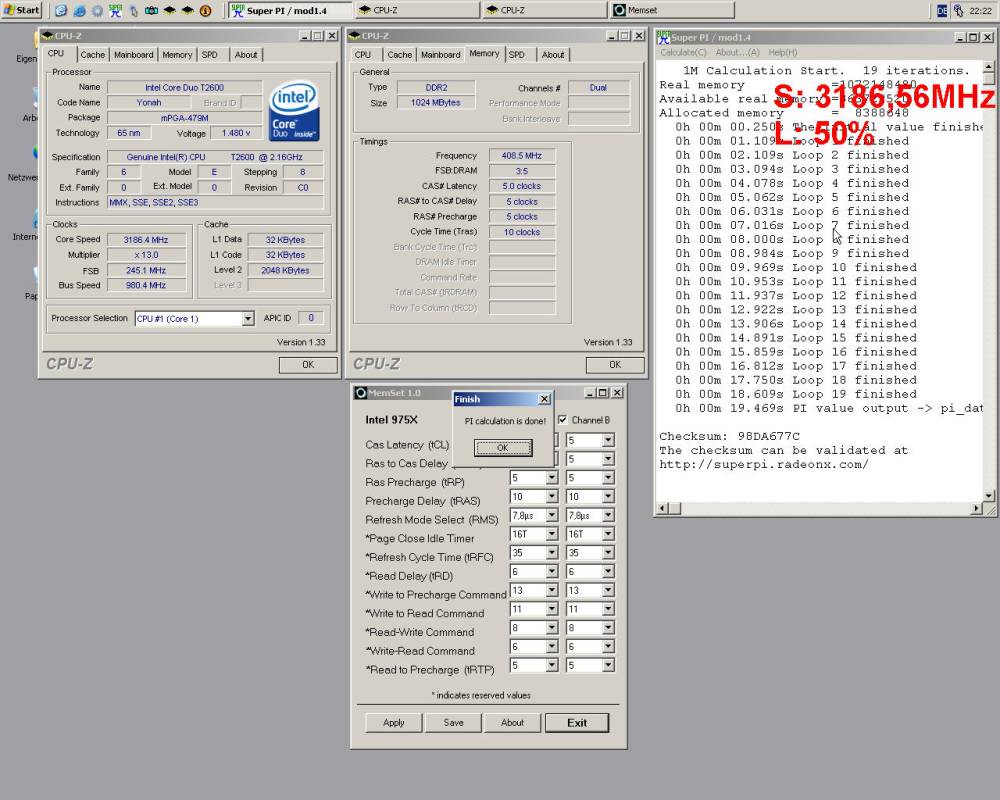This screenshot has width=1000, height=800.
Task: Open Channel B Page Close Idle Timer dropdown
Action: point(608,534)
